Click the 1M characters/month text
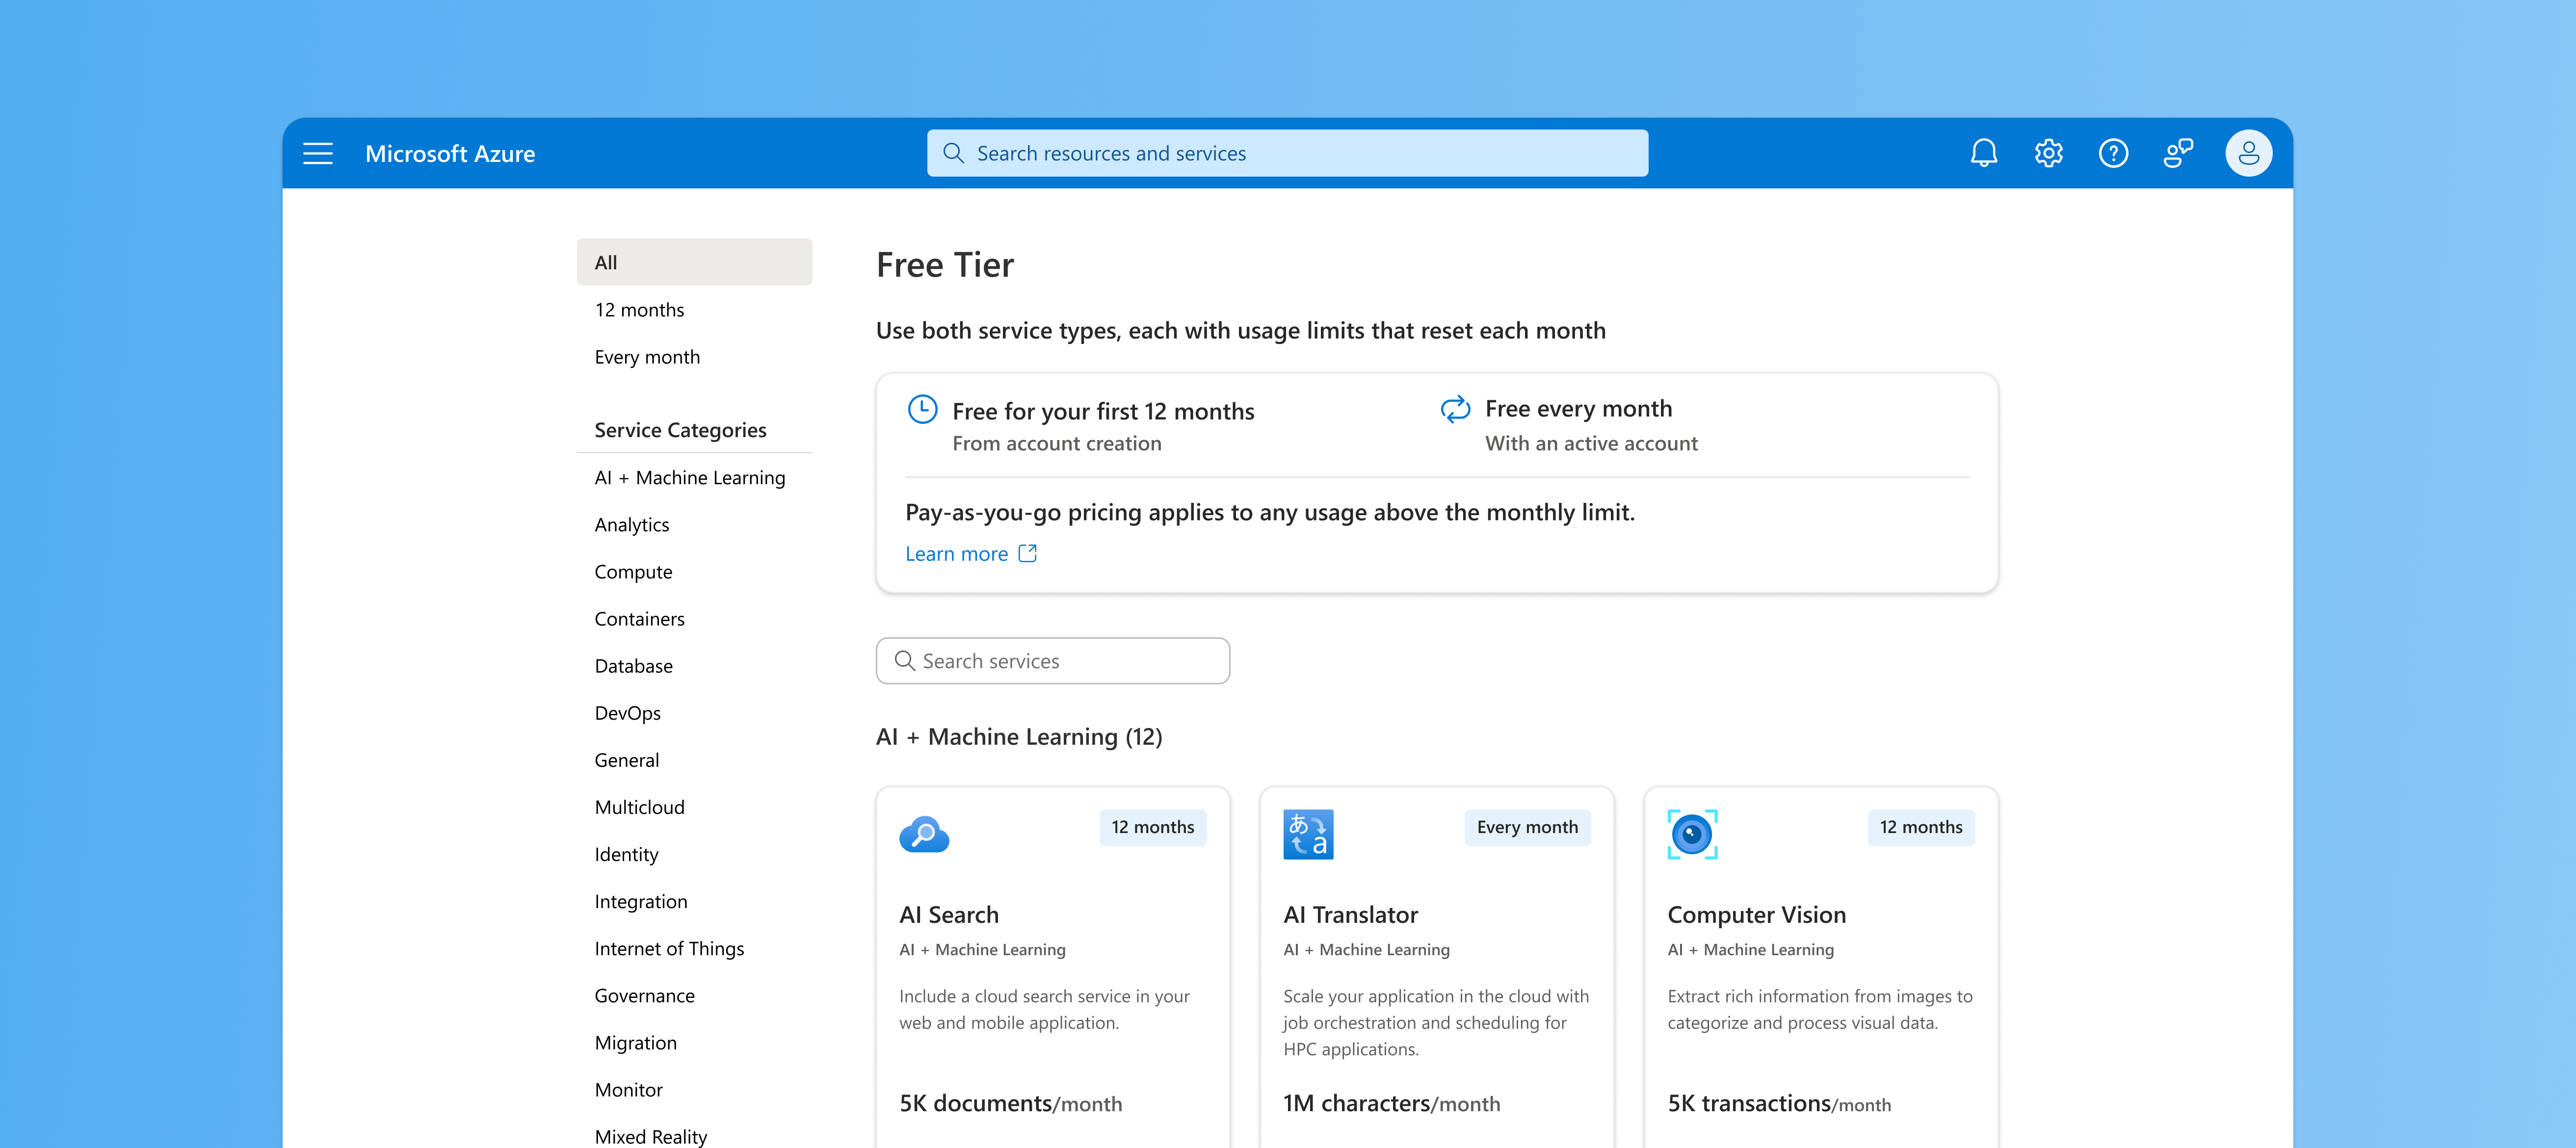This screenshot has height=1148, width=2576. [1391, 1103]
